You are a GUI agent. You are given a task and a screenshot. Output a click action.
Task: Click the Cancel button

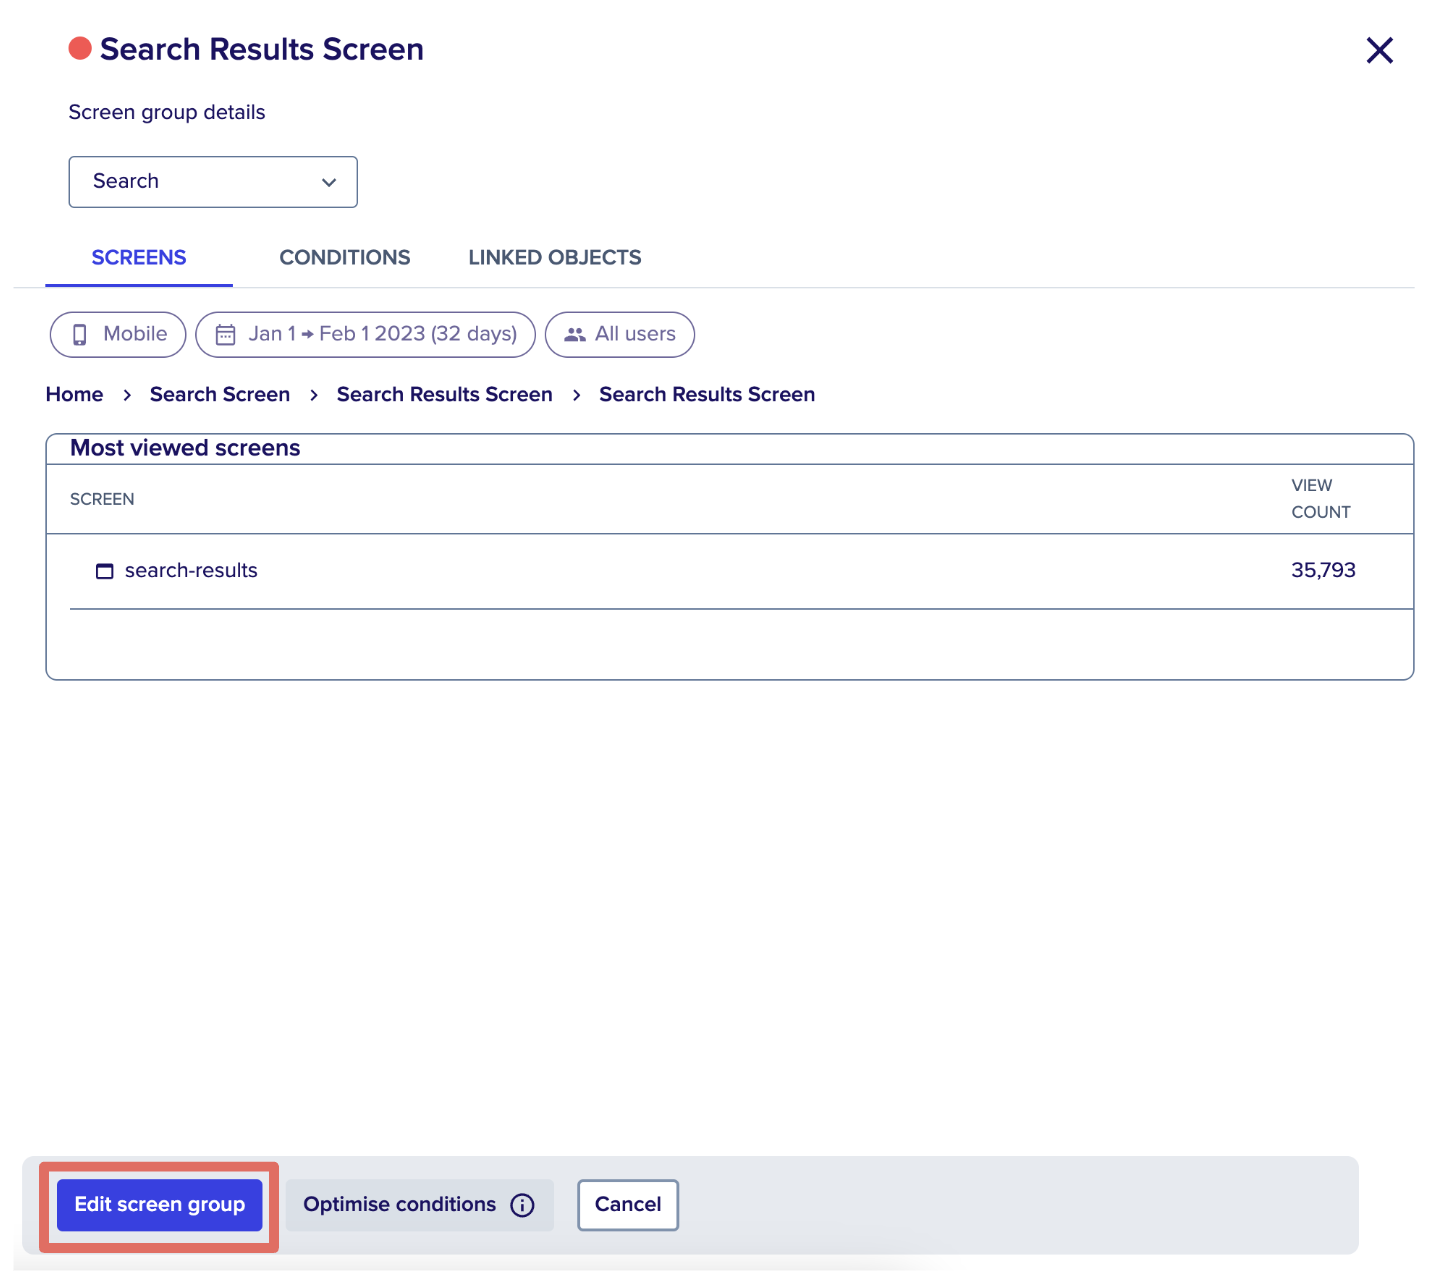pyautogui.click(x=628, y=1205)
